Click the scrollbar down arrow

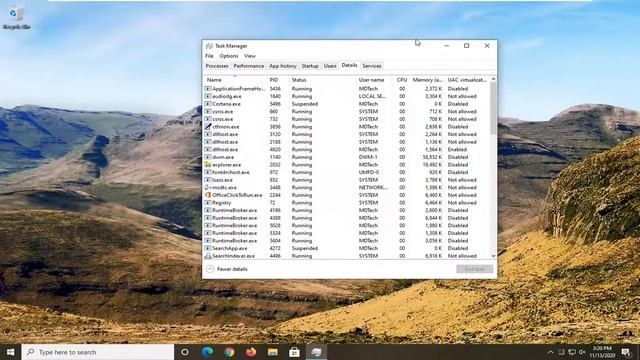click(x=493, y=256)
